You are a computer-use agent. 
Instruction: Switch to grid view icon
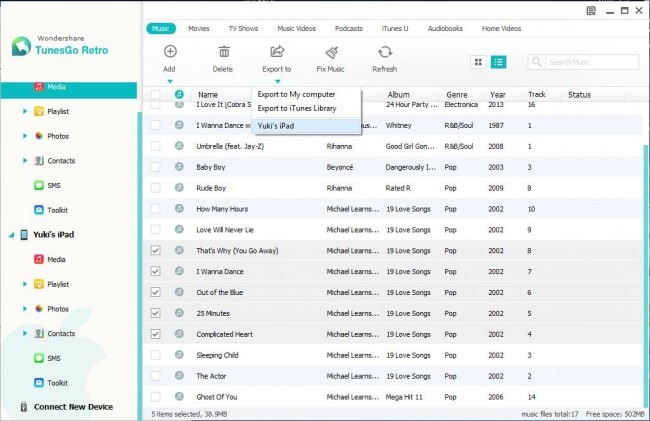478,62
